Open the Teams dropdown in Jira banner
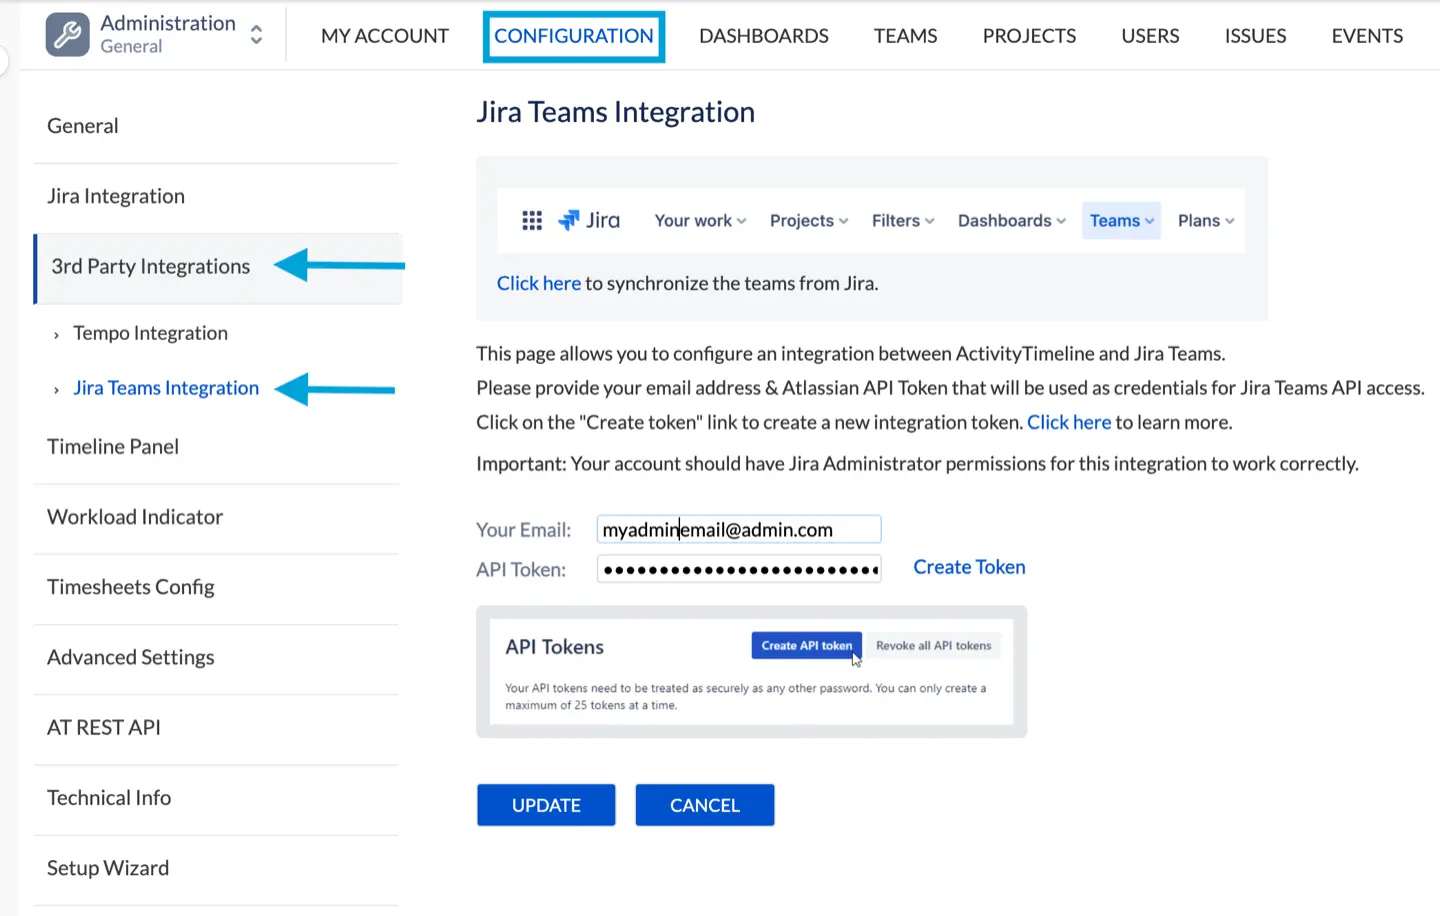 pyautogui.click(x=1121, y=221)
